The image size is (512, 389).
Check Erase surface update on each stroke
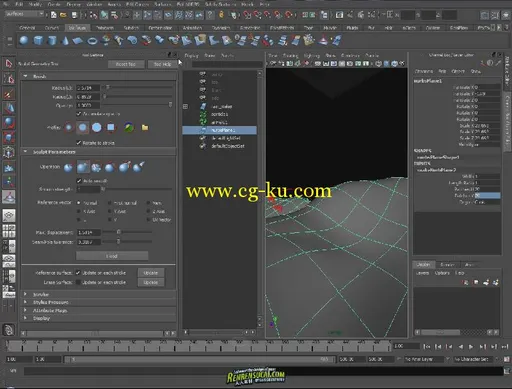point(78,282)
